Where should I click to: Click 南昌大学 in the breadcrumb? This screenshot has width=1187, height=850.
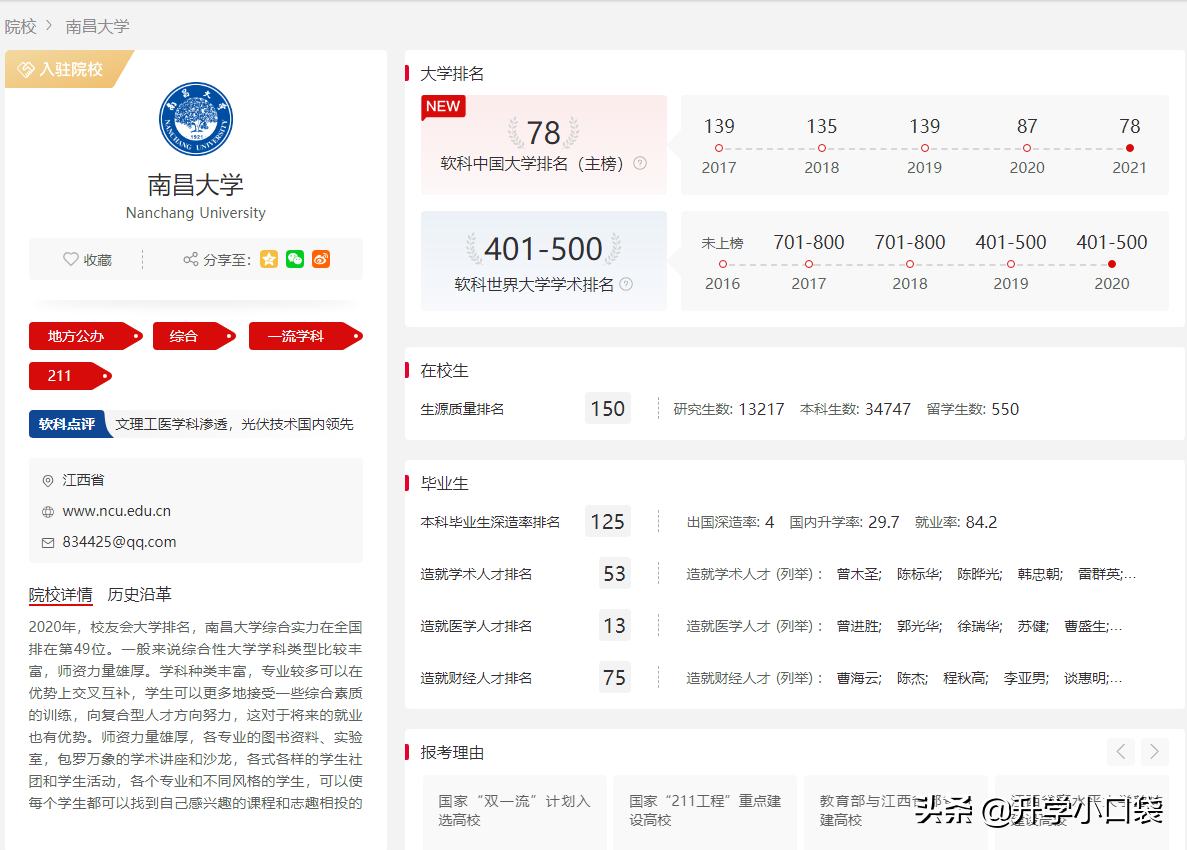click(x=97, y=26)
